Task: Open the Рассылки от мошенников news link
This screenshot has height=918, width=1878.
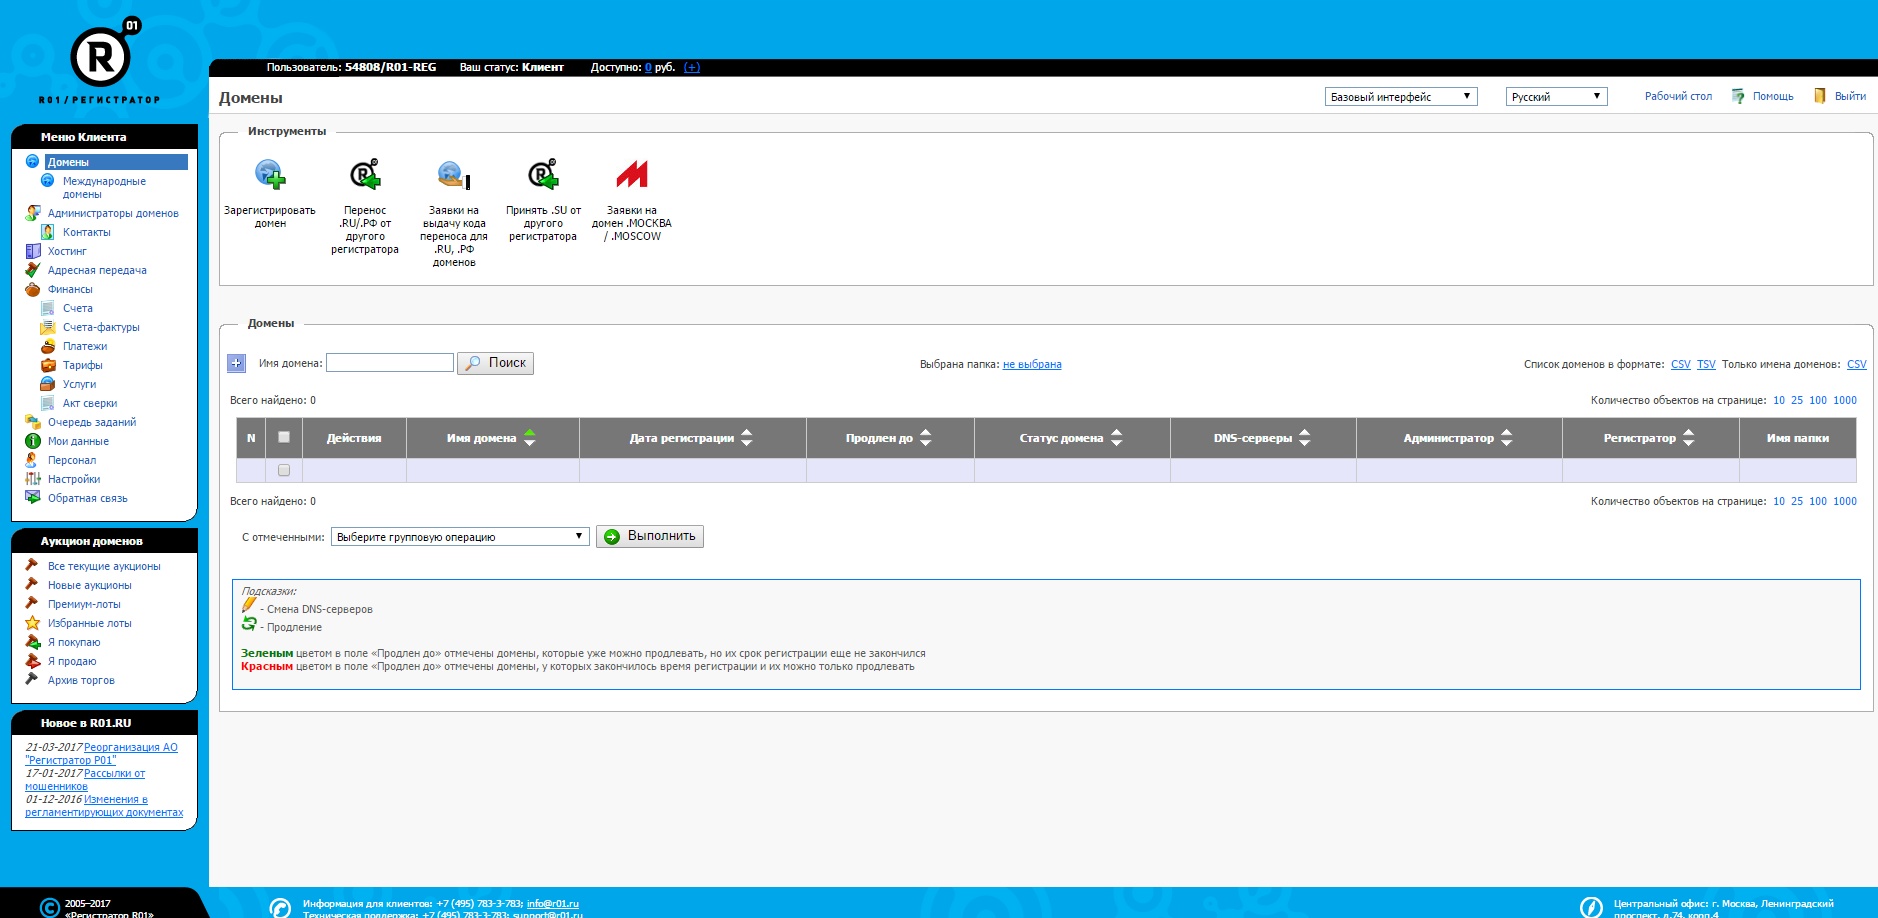Action: (85, 779)
